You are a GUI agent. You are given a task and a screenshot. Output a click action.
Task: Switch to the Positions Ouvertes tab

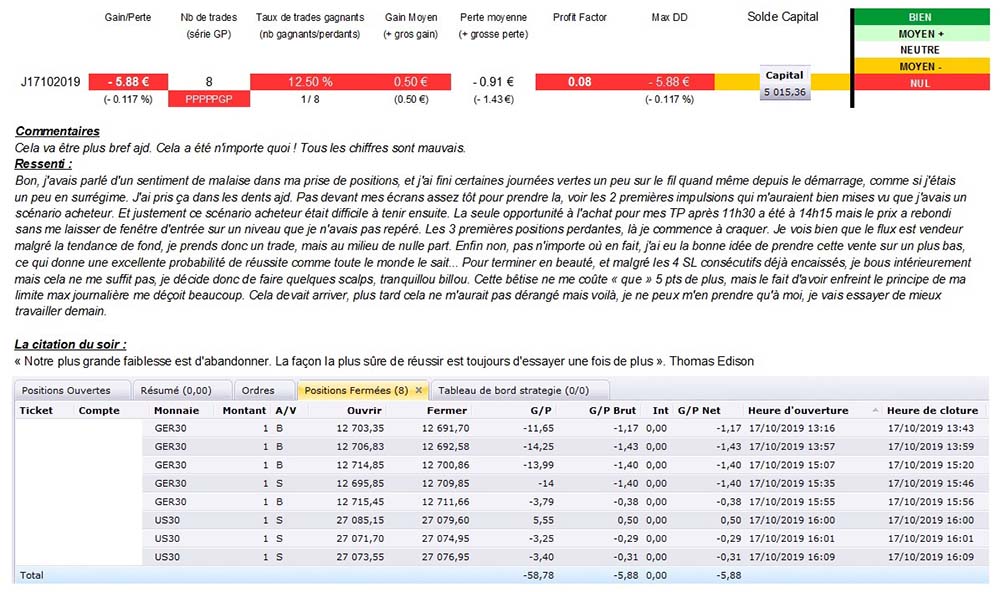(x=66, y=390)
